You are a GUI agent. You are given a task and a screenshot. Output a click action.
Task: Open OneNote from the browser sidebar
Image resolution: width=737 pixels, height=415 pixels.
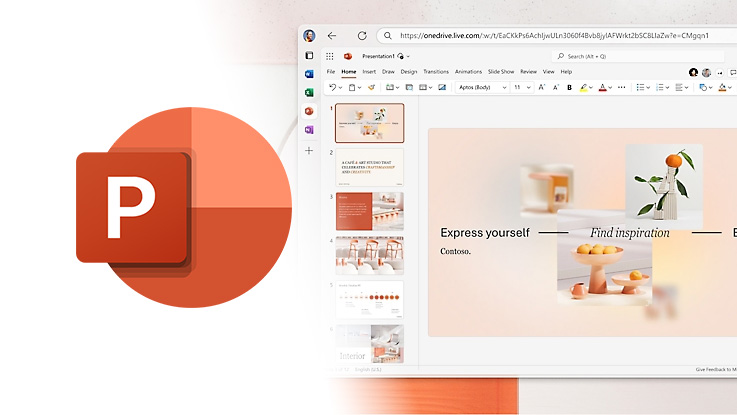click(x=309, y=130)
